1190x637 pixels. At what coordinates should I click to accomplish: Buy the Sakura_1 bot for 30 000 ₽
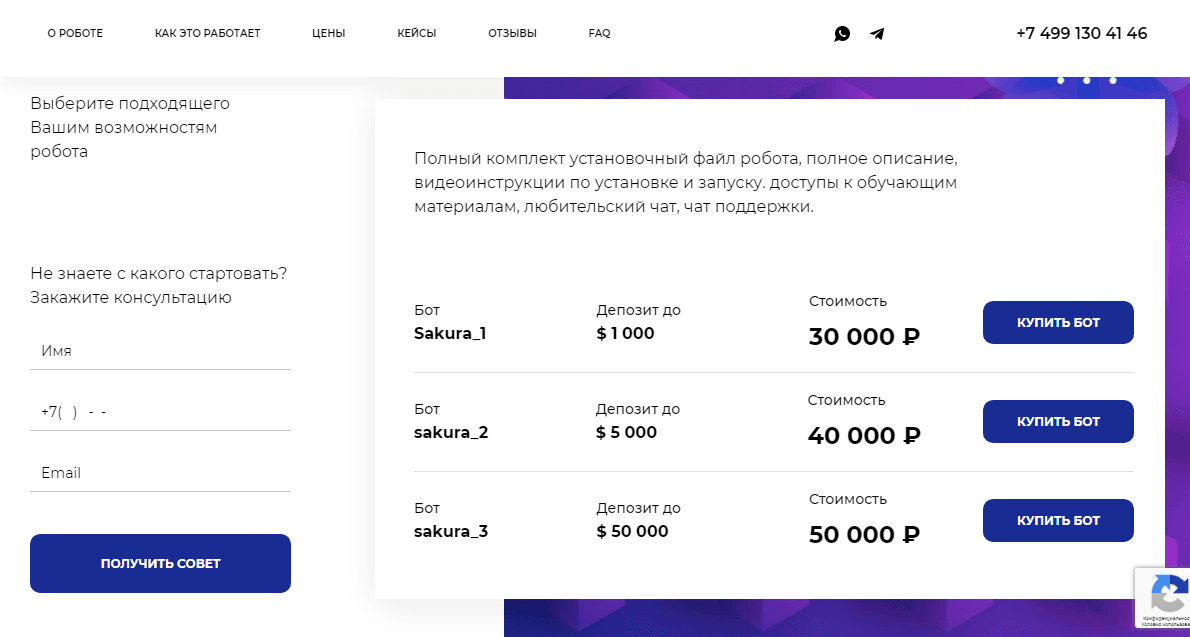1058,322
